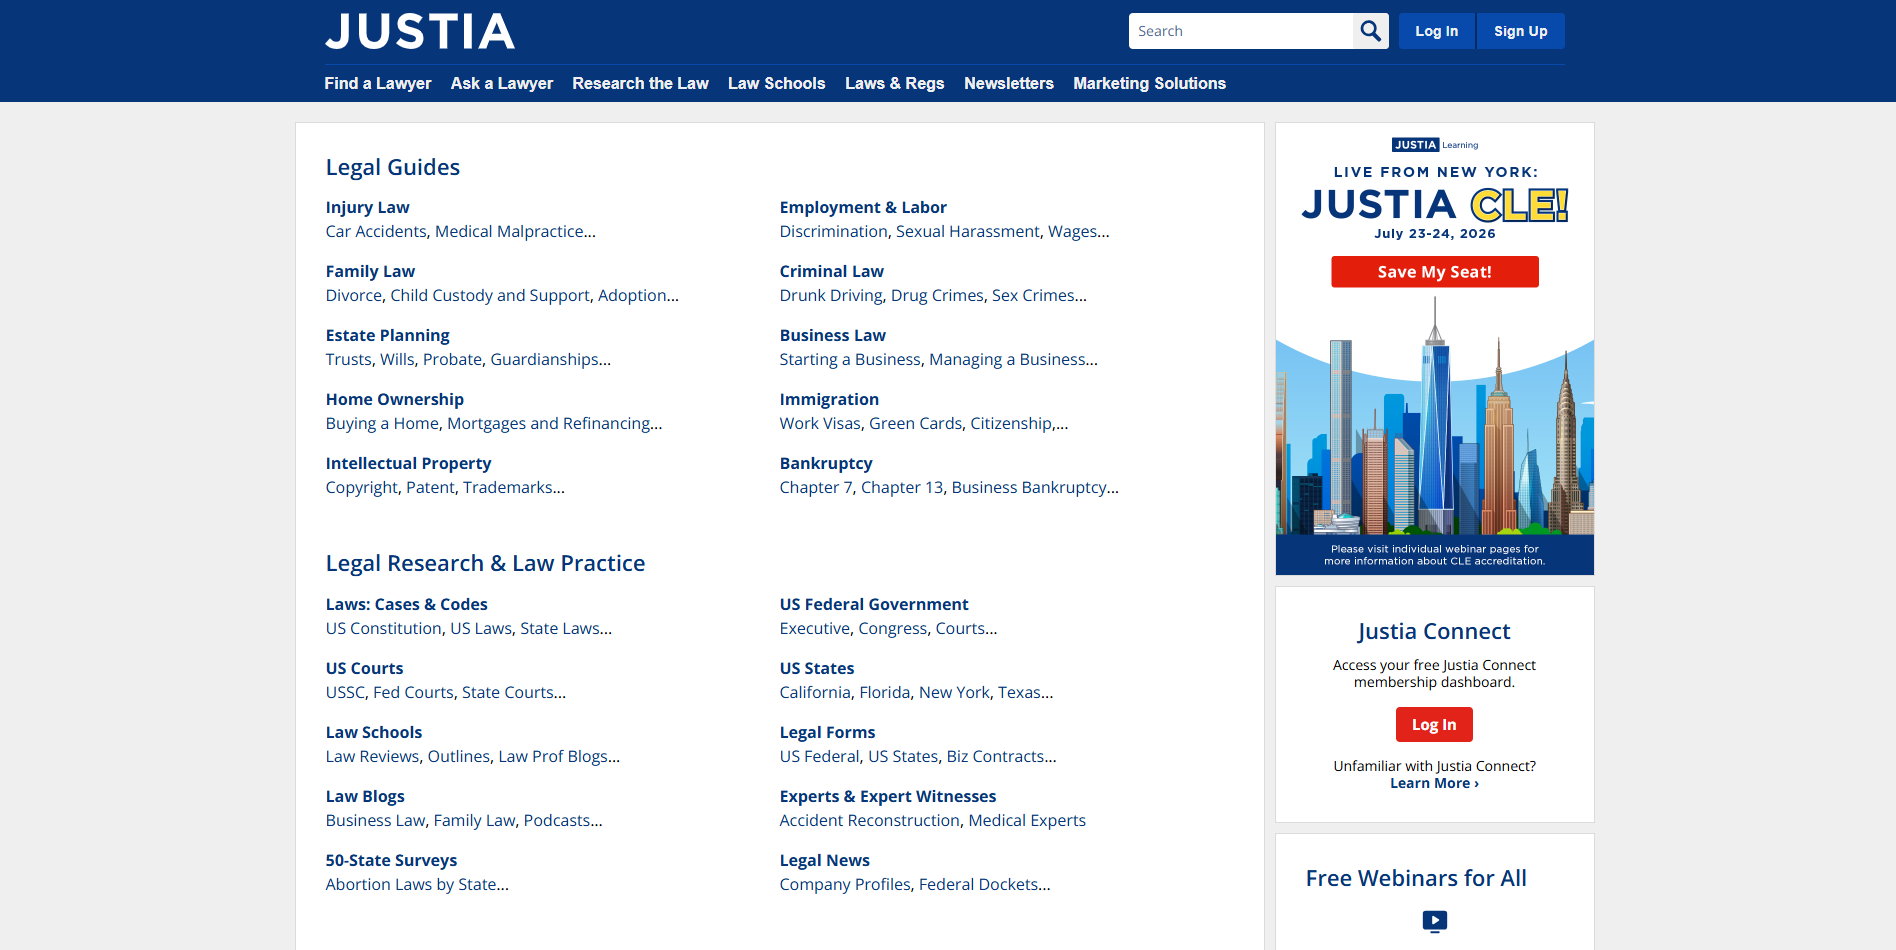Open Car Accidents link
The width and height of the screenshot is (1896, 950).
pyautogui.click(x=376, y=231)
